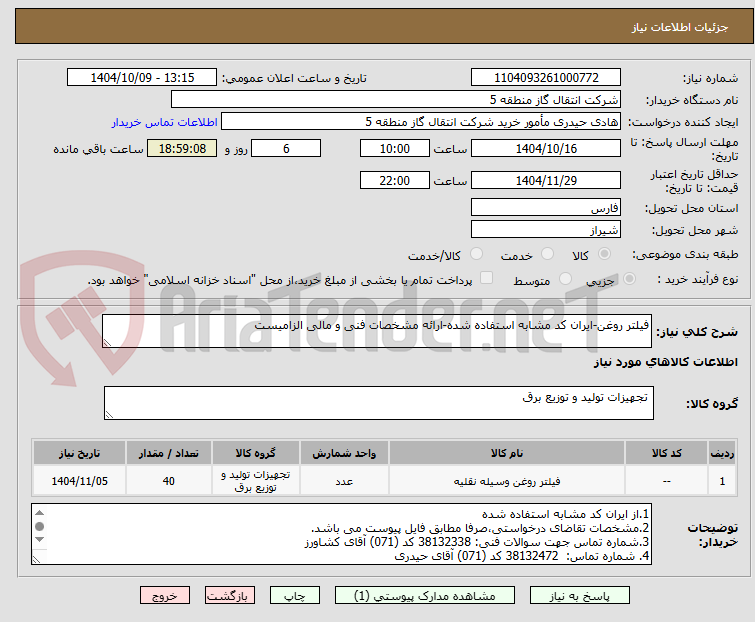The width and height of the screenshot is (755, 622).
Task: Click the announcement date field 1404/10/09 - 13:15
Action: (142, 78)
